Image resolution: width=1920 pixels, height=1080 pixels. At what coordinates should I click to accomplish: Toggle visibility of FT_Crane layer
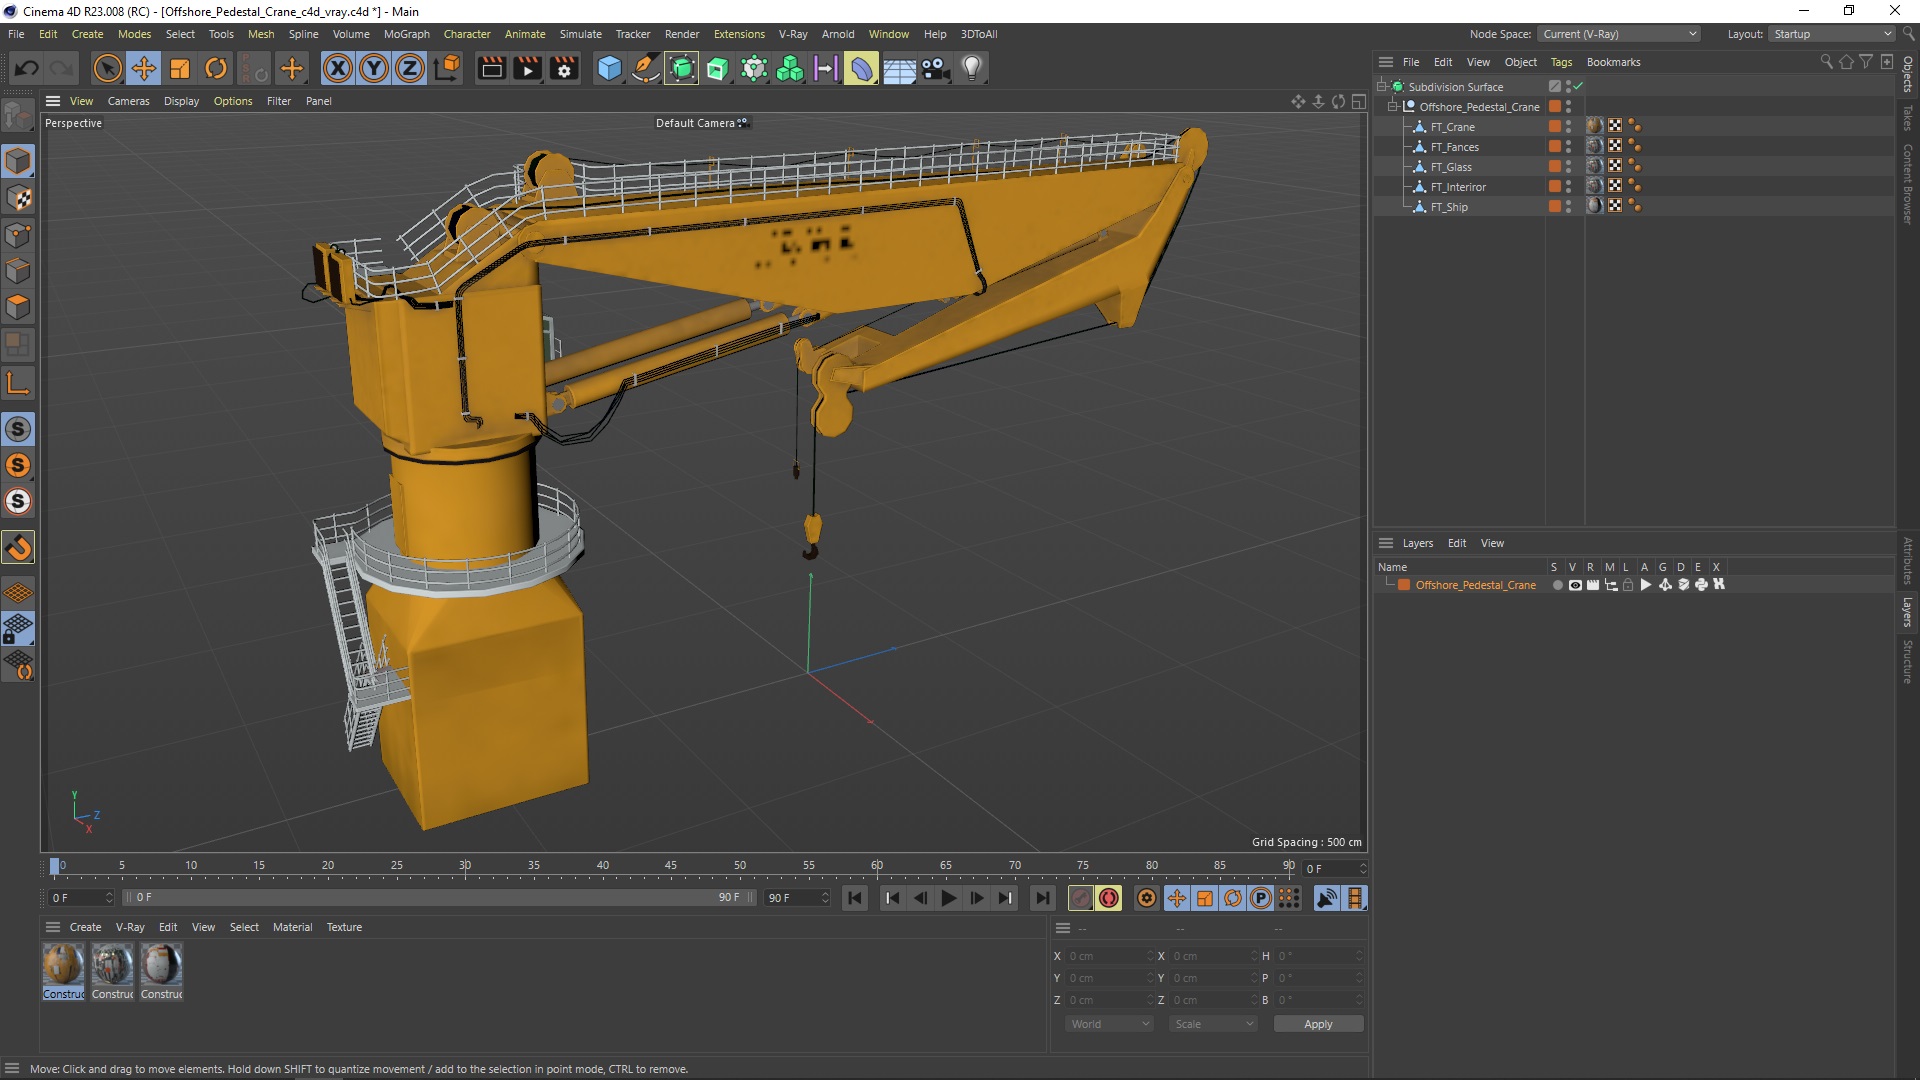pyautogui.click(x=1573, y=125)
